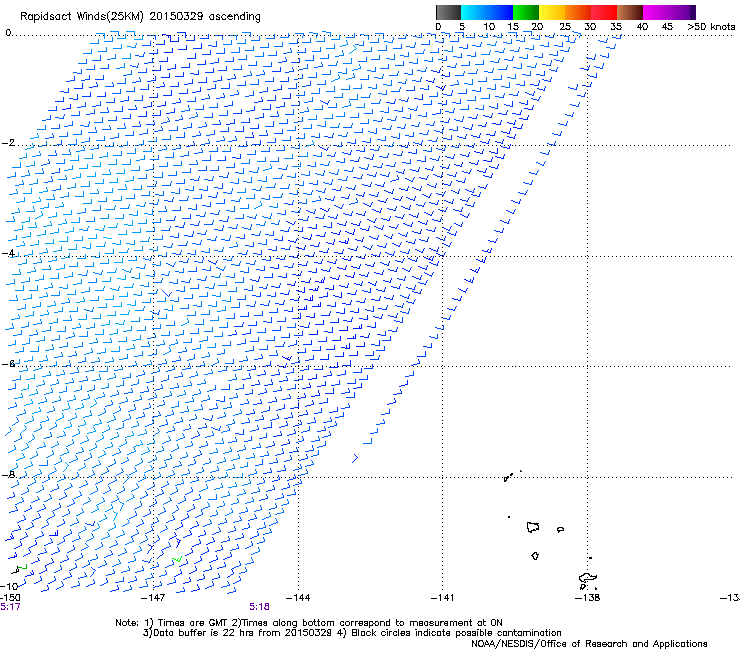Click the large island outline near -139
Screen dimensions: 740x650
click(x=533, y=527)
